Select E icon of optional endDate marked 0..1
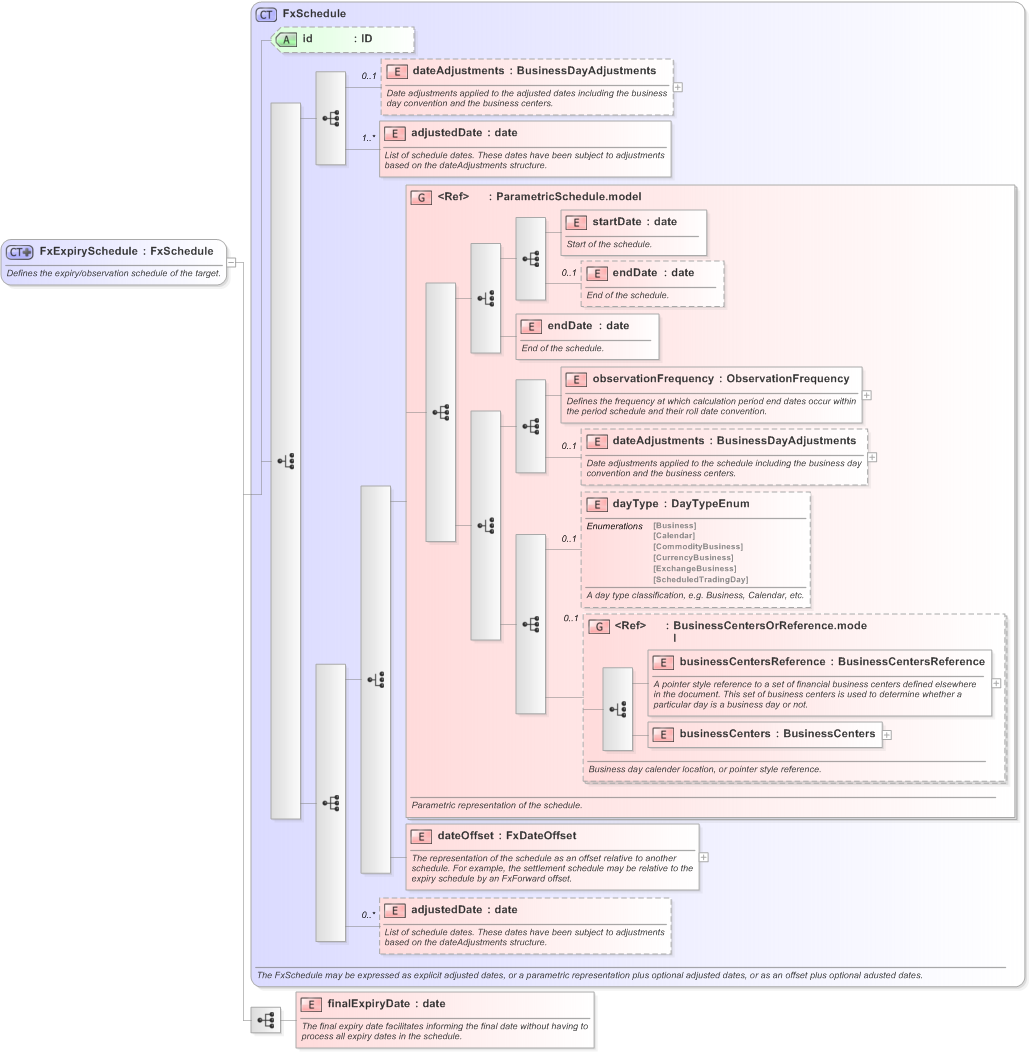 pos(596,274)
